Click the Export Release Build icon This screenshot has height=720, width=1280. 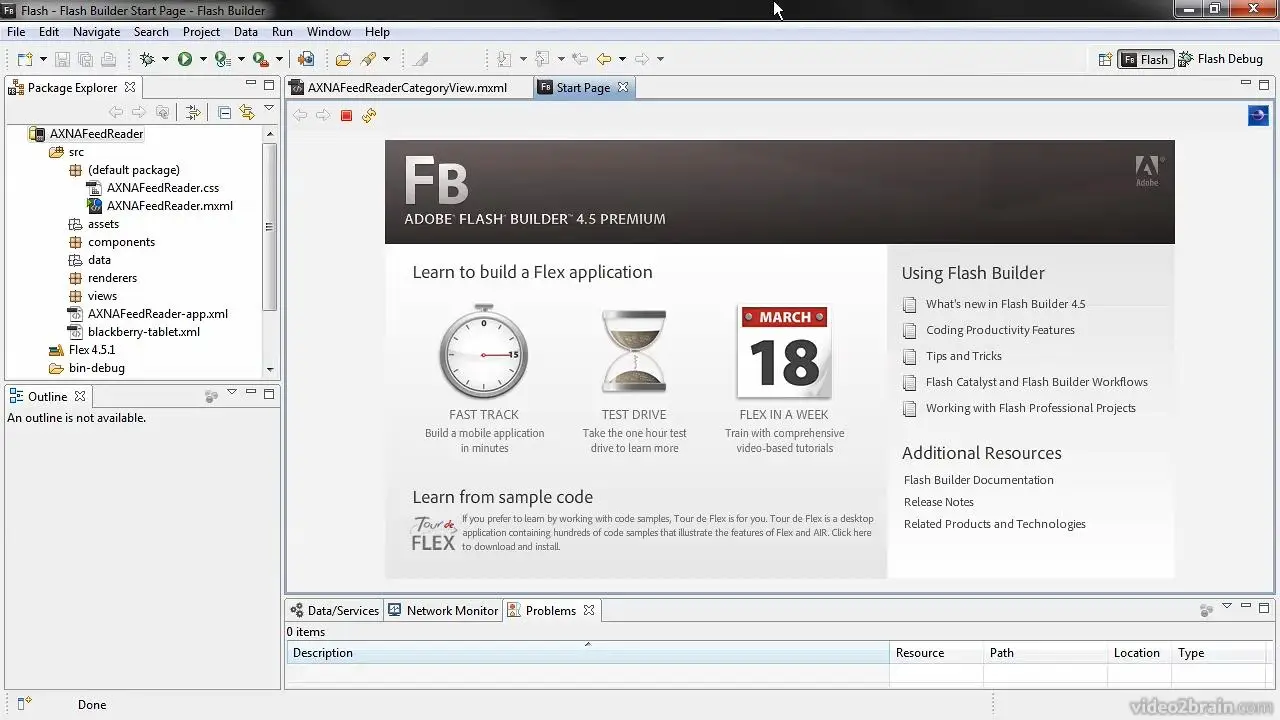click(x=306, y=59)
